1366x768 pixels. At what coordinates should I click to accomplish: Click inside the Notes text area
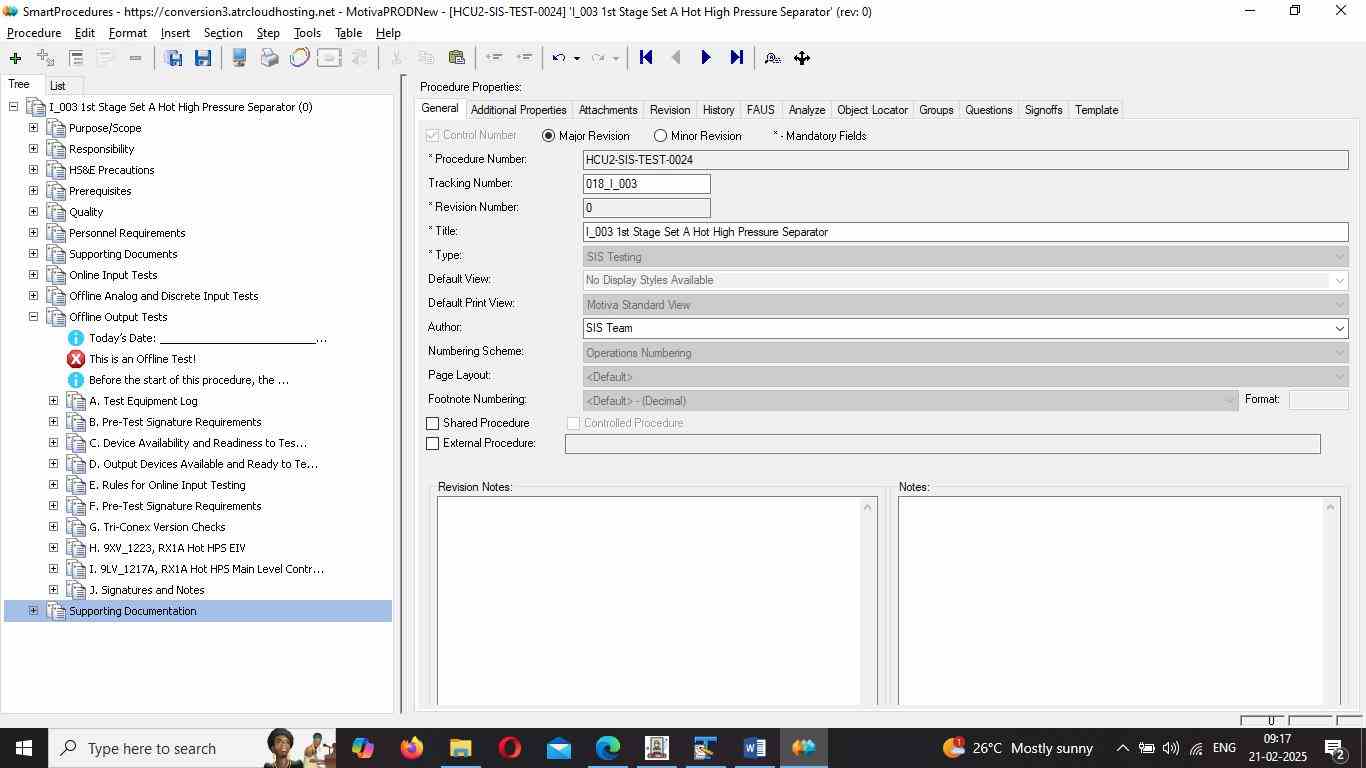1110,601
